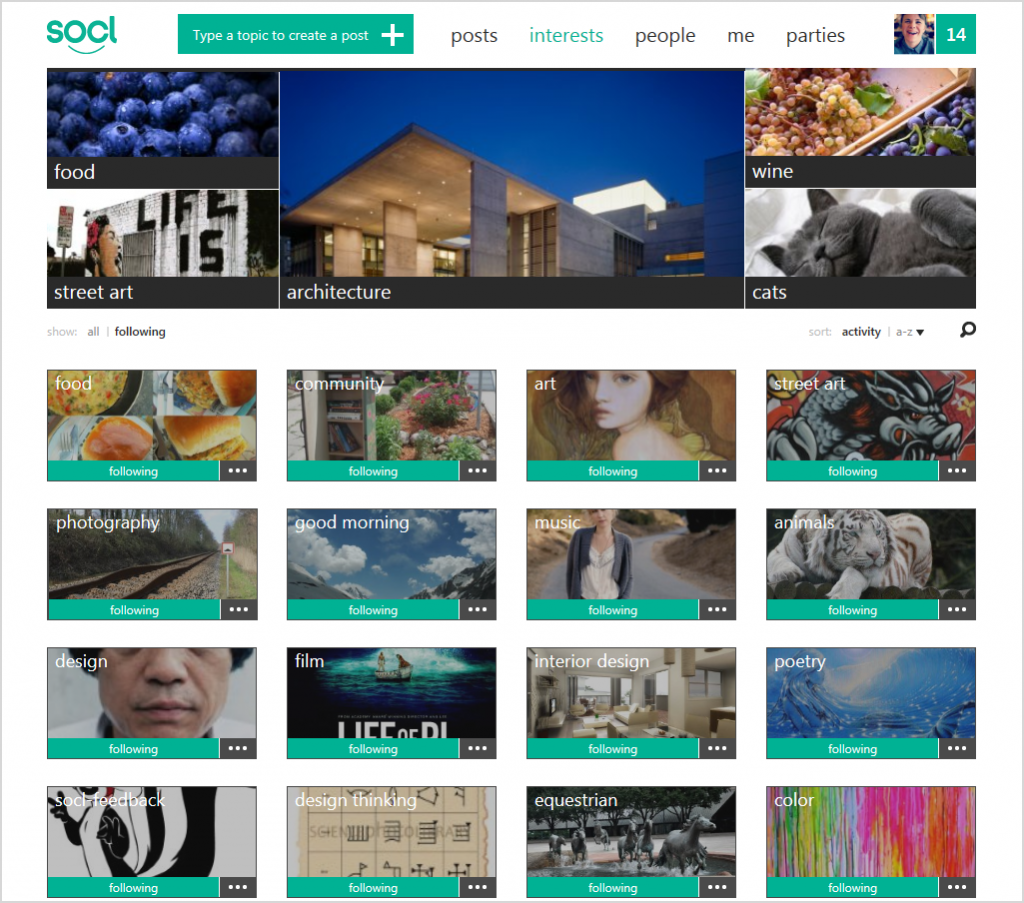Click the plus icon to create a post
This screenshot has width=1024, height=903.
393,35
